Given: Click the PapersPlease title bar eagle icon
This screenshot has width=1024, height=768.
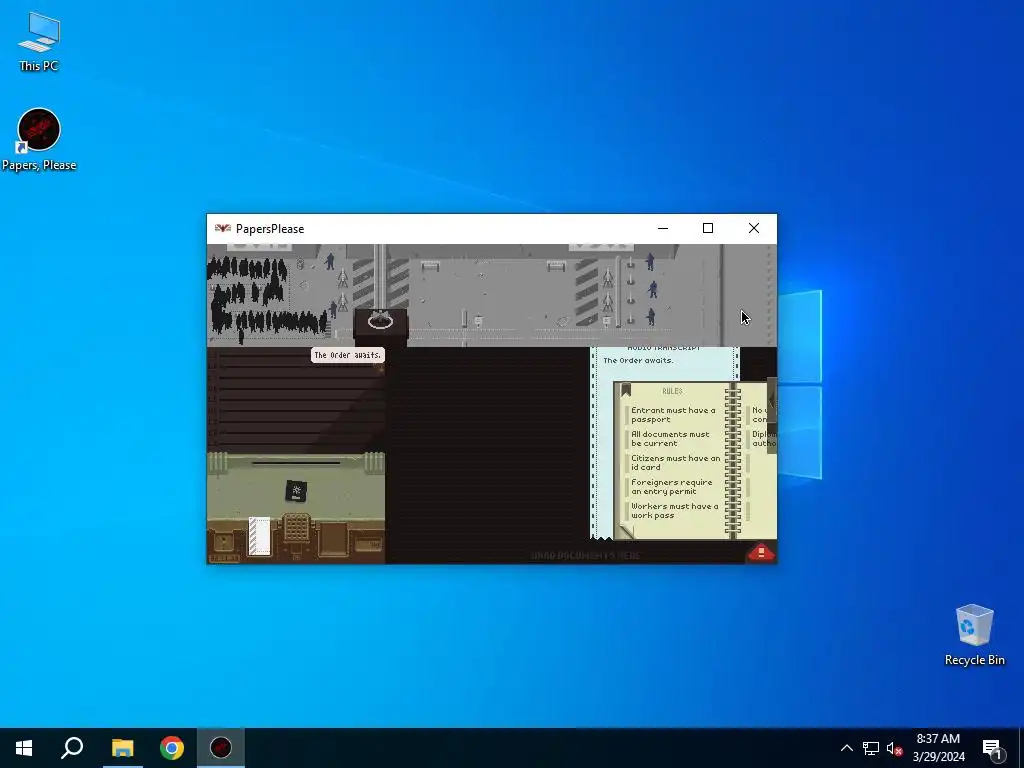Looking at the screenshot, I should tap(223, 228).
